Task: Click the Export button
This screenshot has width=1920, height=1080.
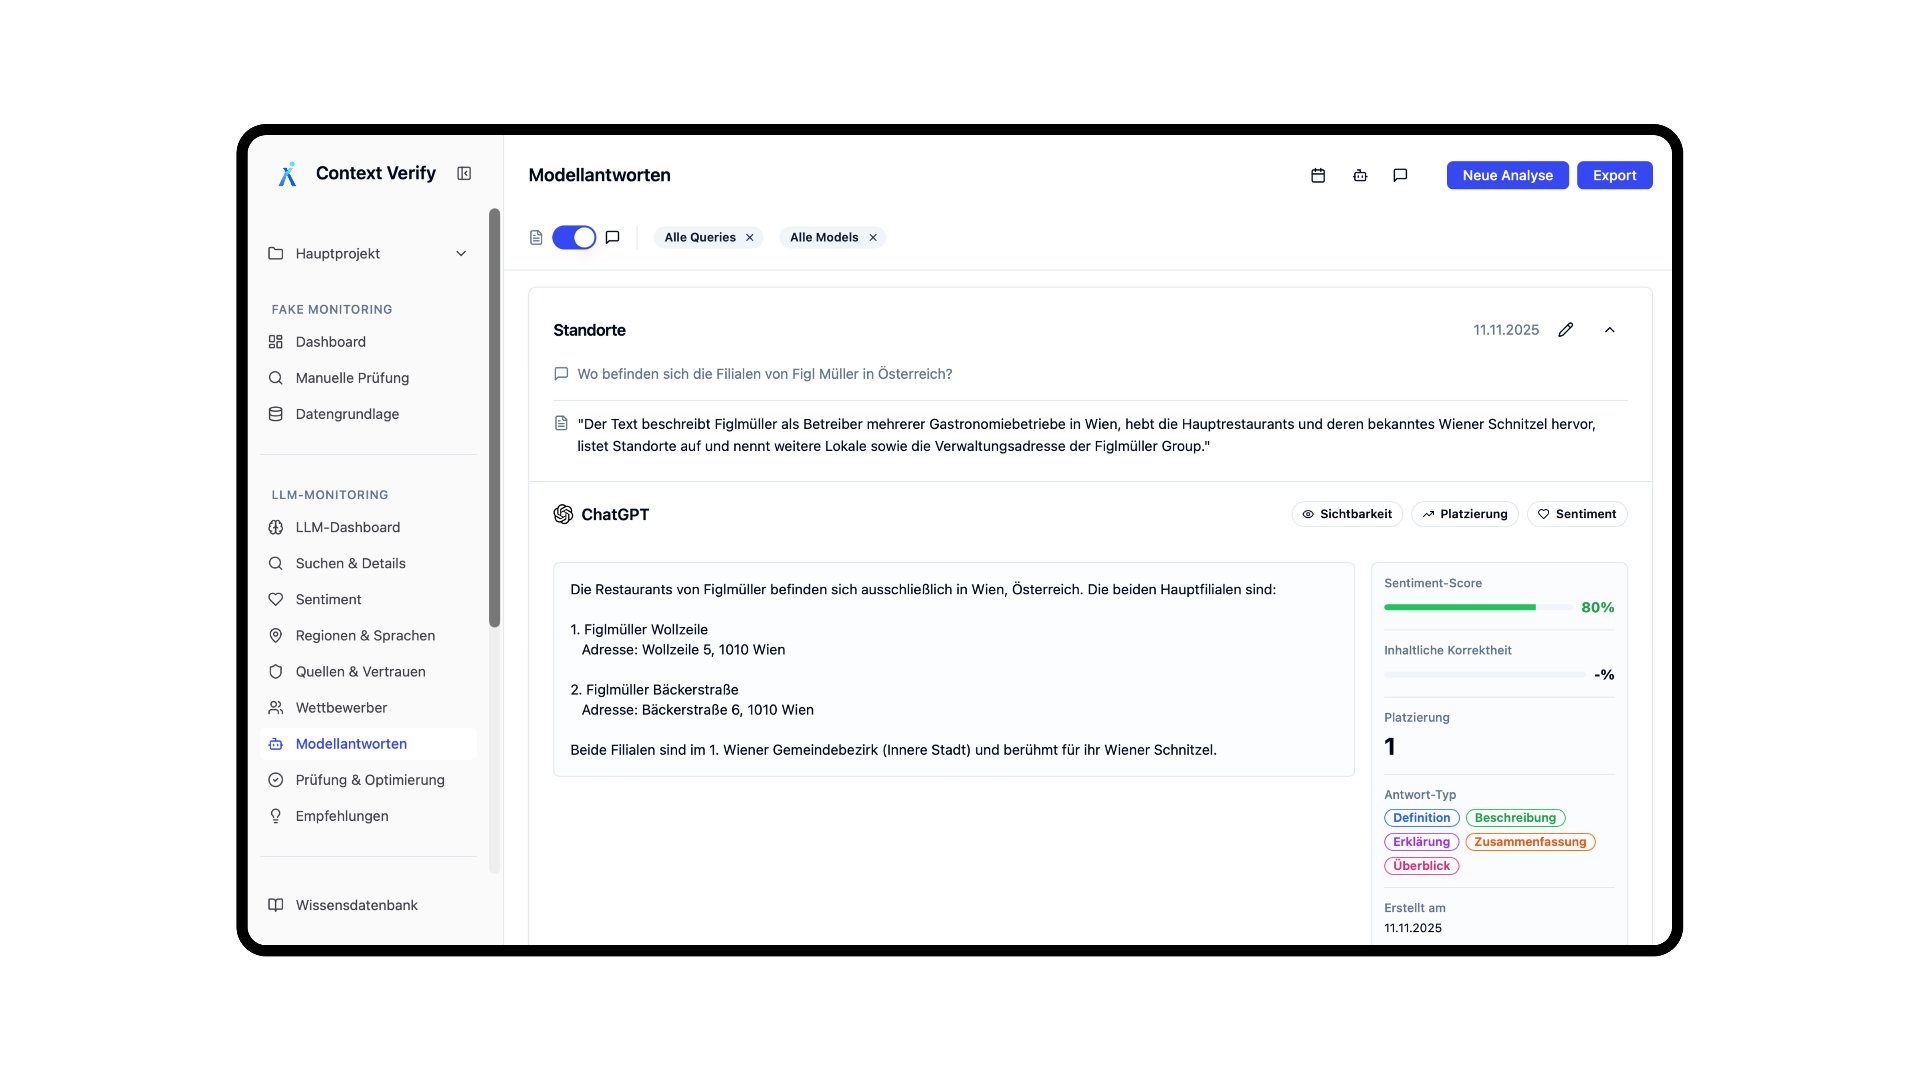Action: pos(1615,175)
